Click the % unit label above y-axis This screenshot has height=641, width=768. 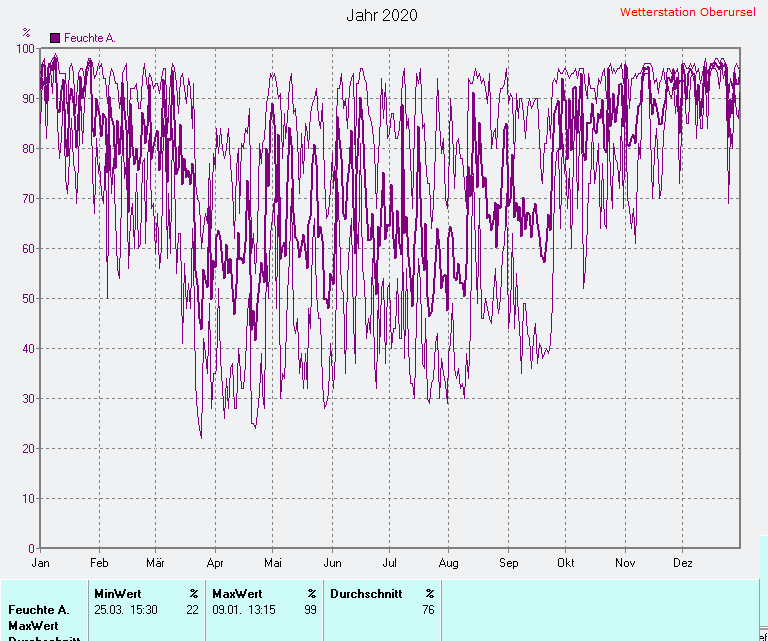(x=26, y=33)
